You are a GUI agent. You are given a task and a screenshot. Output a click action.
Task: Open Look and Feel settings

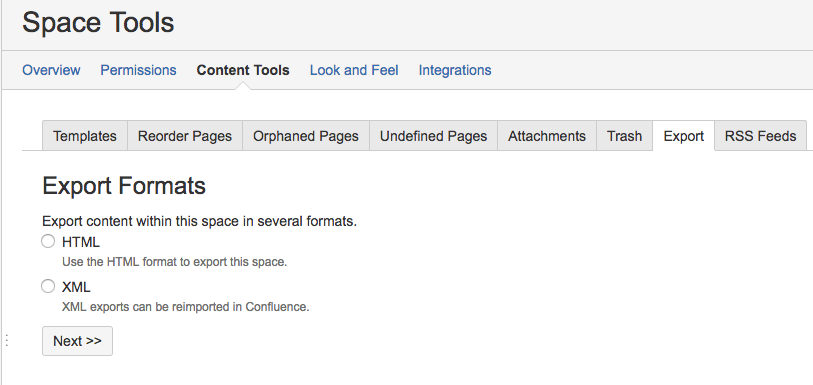[x=354, y=70]
